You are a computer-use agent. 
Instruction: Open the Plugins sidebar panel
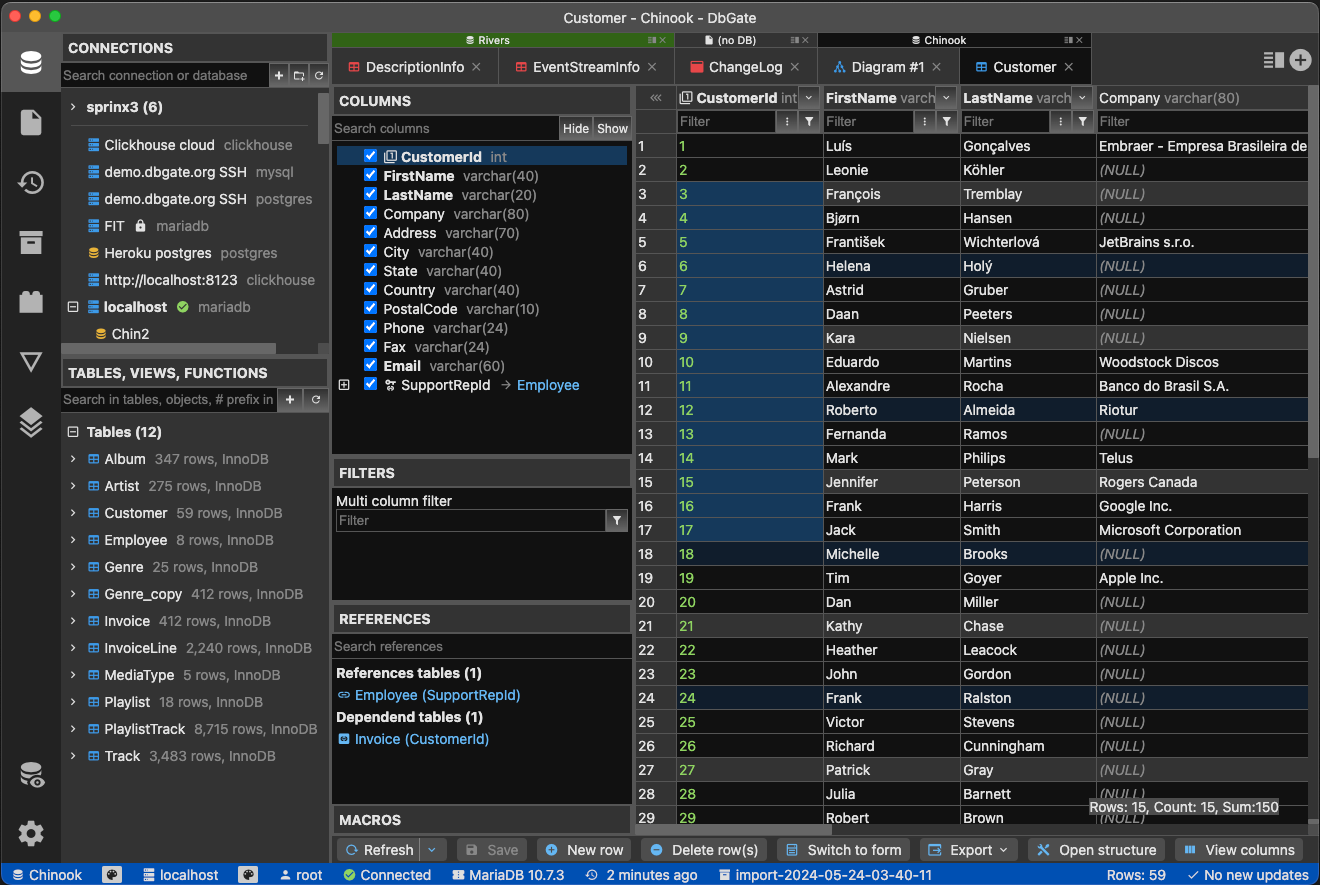click(x=31, y=302)
